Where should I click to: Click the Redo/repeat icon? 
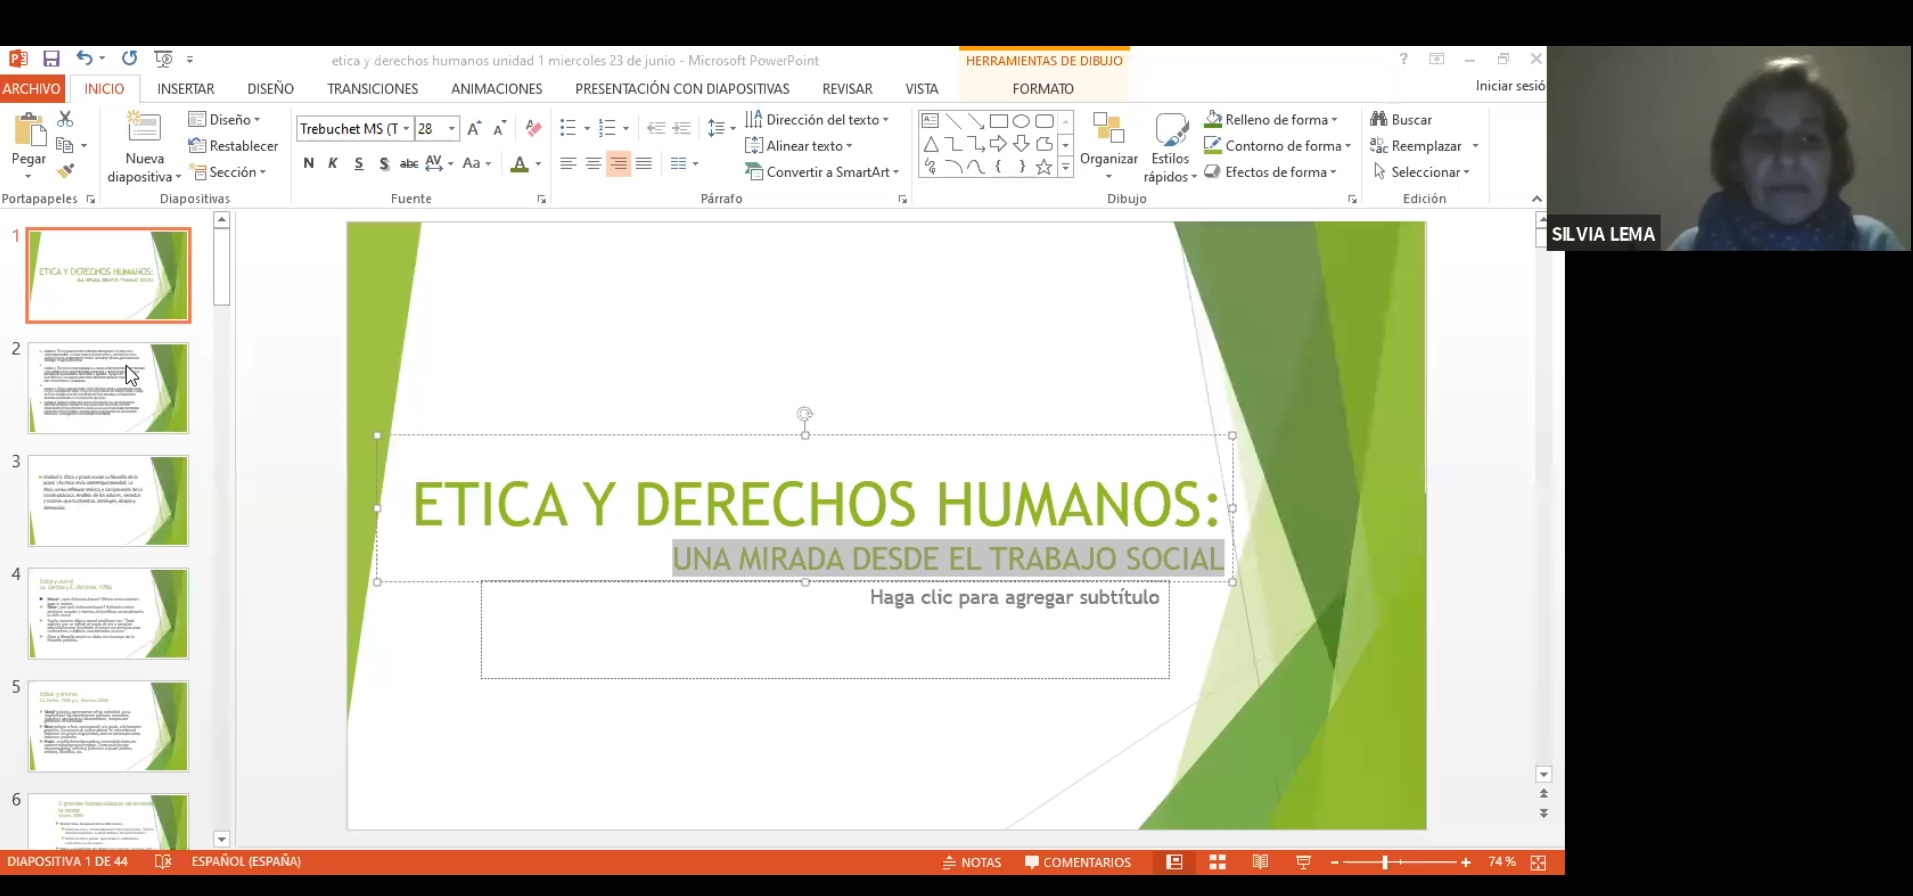[x=129, y=59]
